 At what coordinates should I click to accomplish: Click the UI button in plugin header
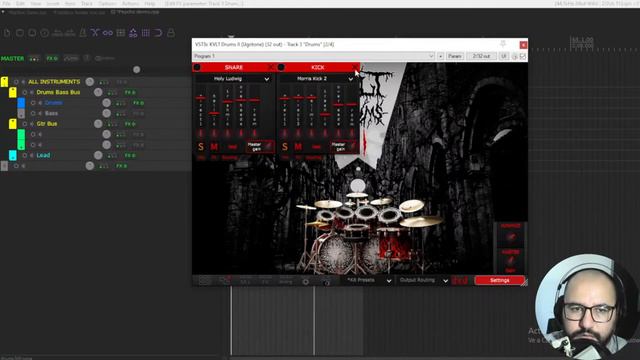[504, 56]
